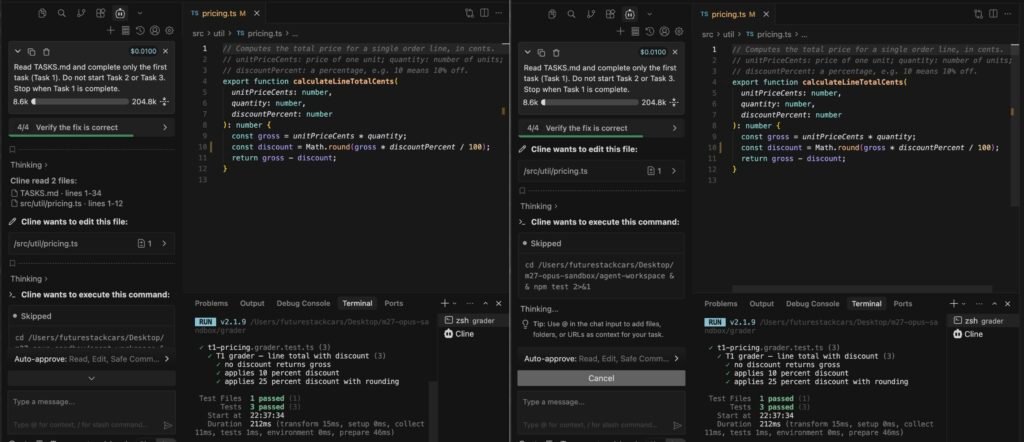The width and height of the screenshot is (1024, 442).
Task: Click context usage progress bar in left window
Action: tap(80, 102)
